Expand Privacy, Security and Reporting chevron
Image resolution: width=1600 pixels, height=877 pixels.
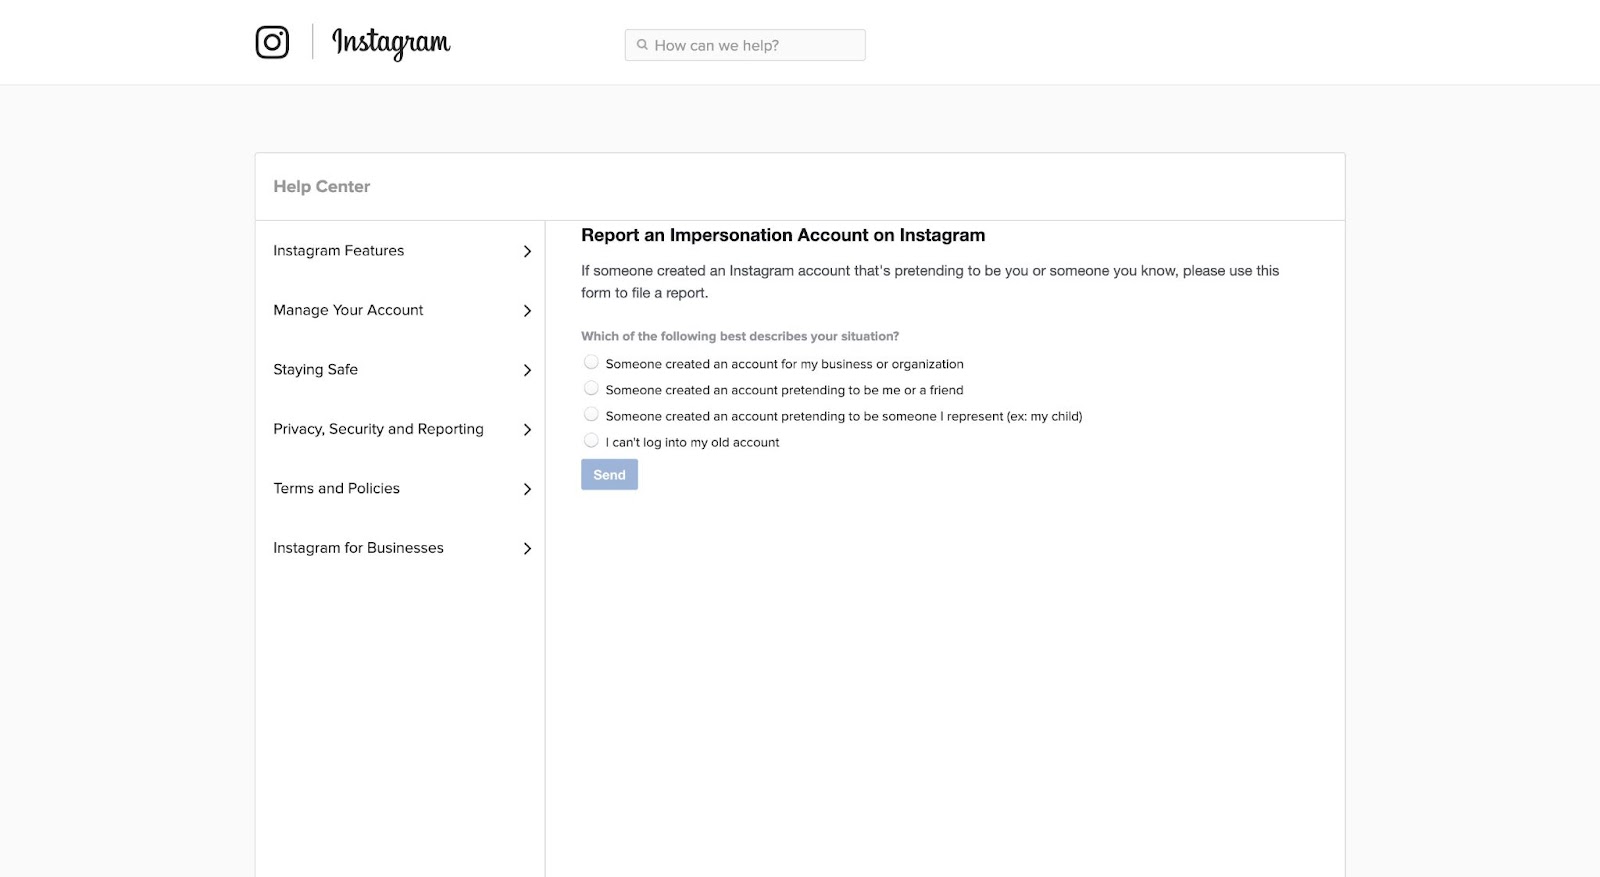click(527, 430)
